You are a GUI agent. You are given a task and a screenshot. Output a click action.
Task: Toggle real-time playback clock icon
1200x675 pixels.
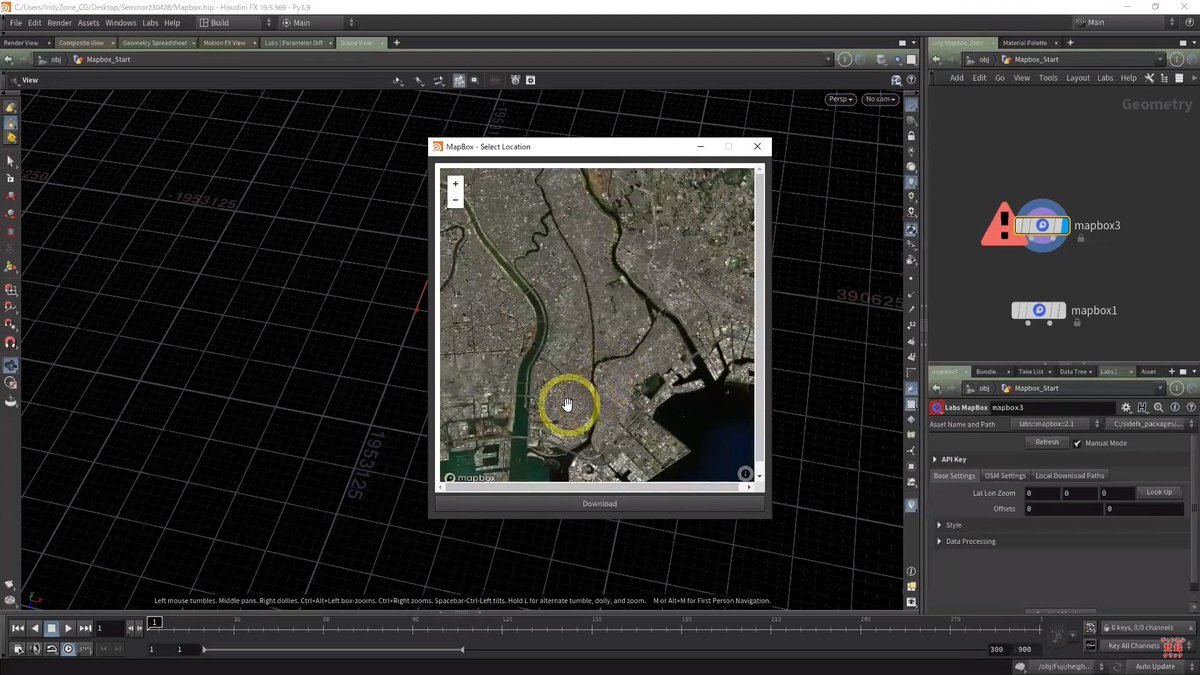click(68, 649)
